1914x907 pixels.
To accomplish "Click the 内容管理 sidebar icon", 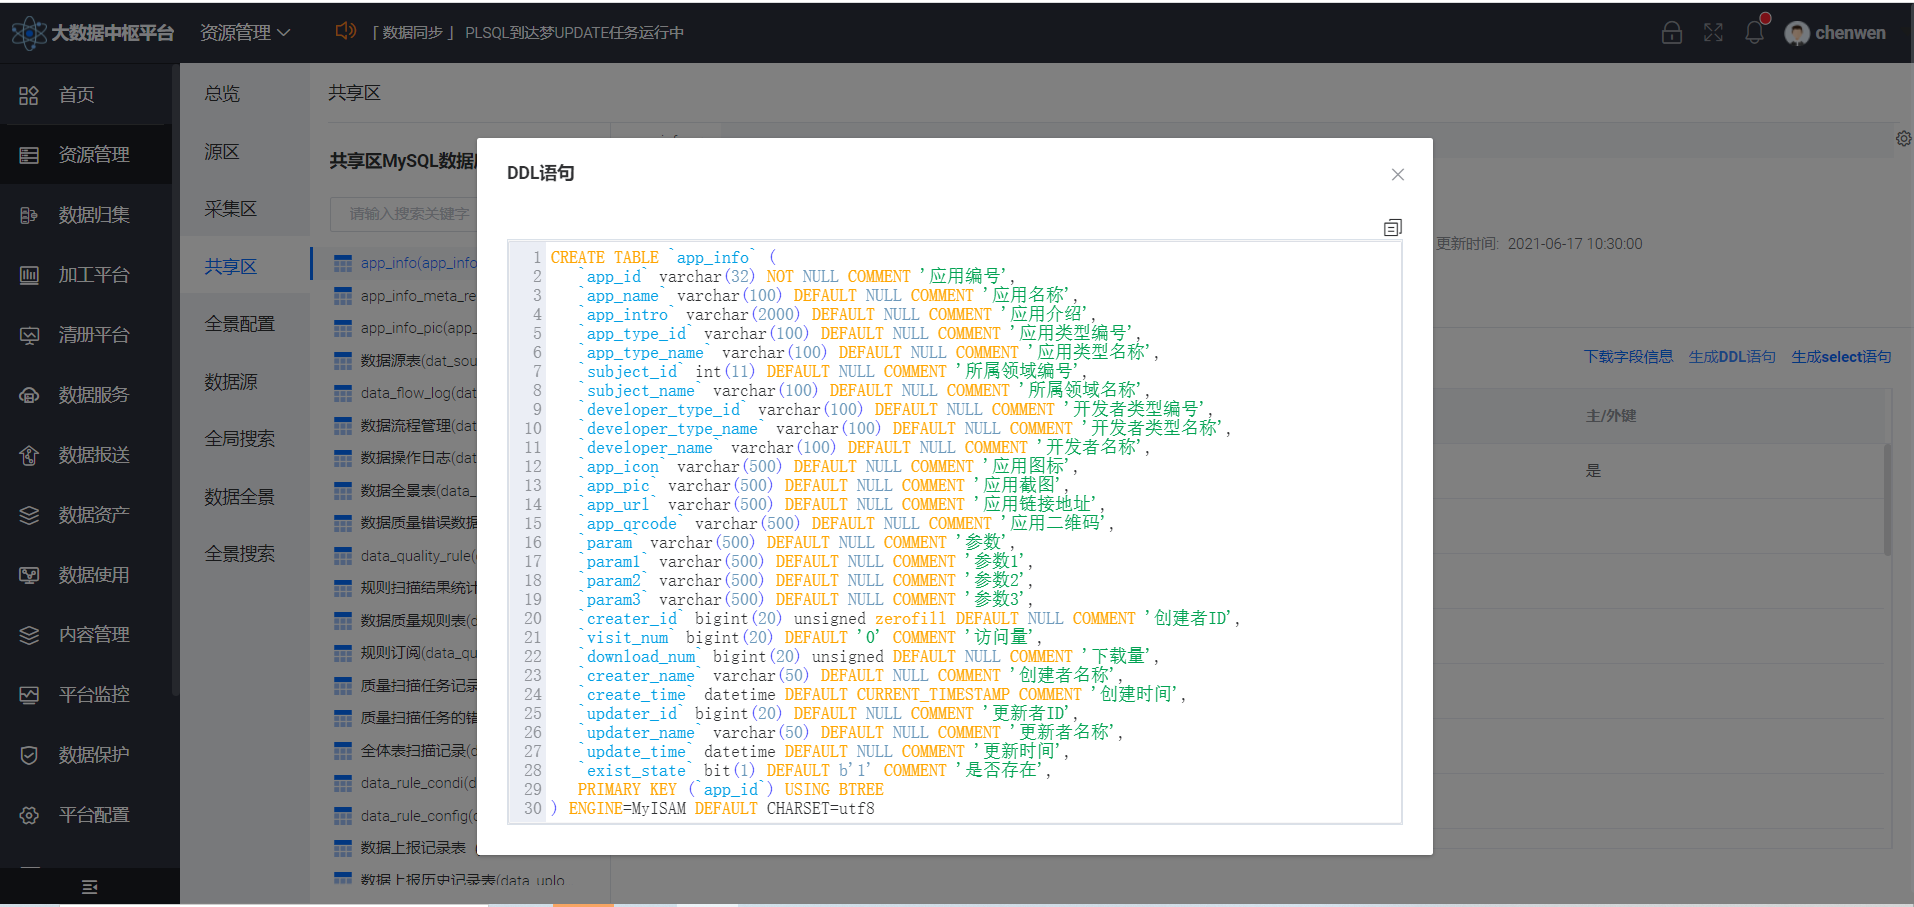I will (29, 635).
